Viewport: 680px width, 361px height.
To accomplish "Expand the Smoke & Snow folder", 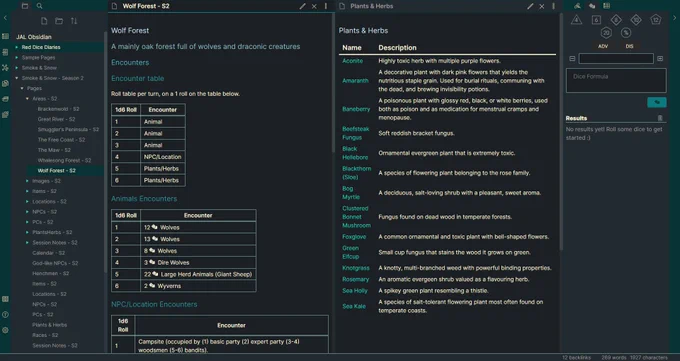I will (x=16, y=68).
